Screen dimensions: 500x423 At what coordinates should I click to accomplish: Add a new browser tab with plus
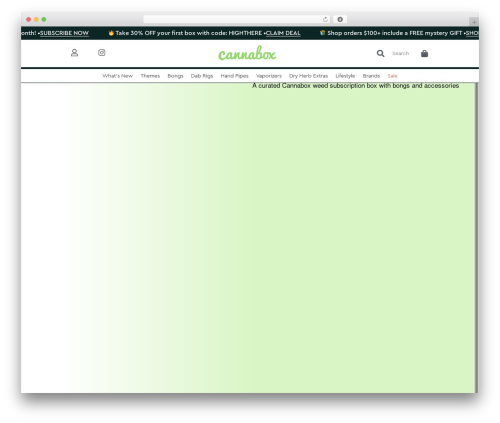[474, 22]
